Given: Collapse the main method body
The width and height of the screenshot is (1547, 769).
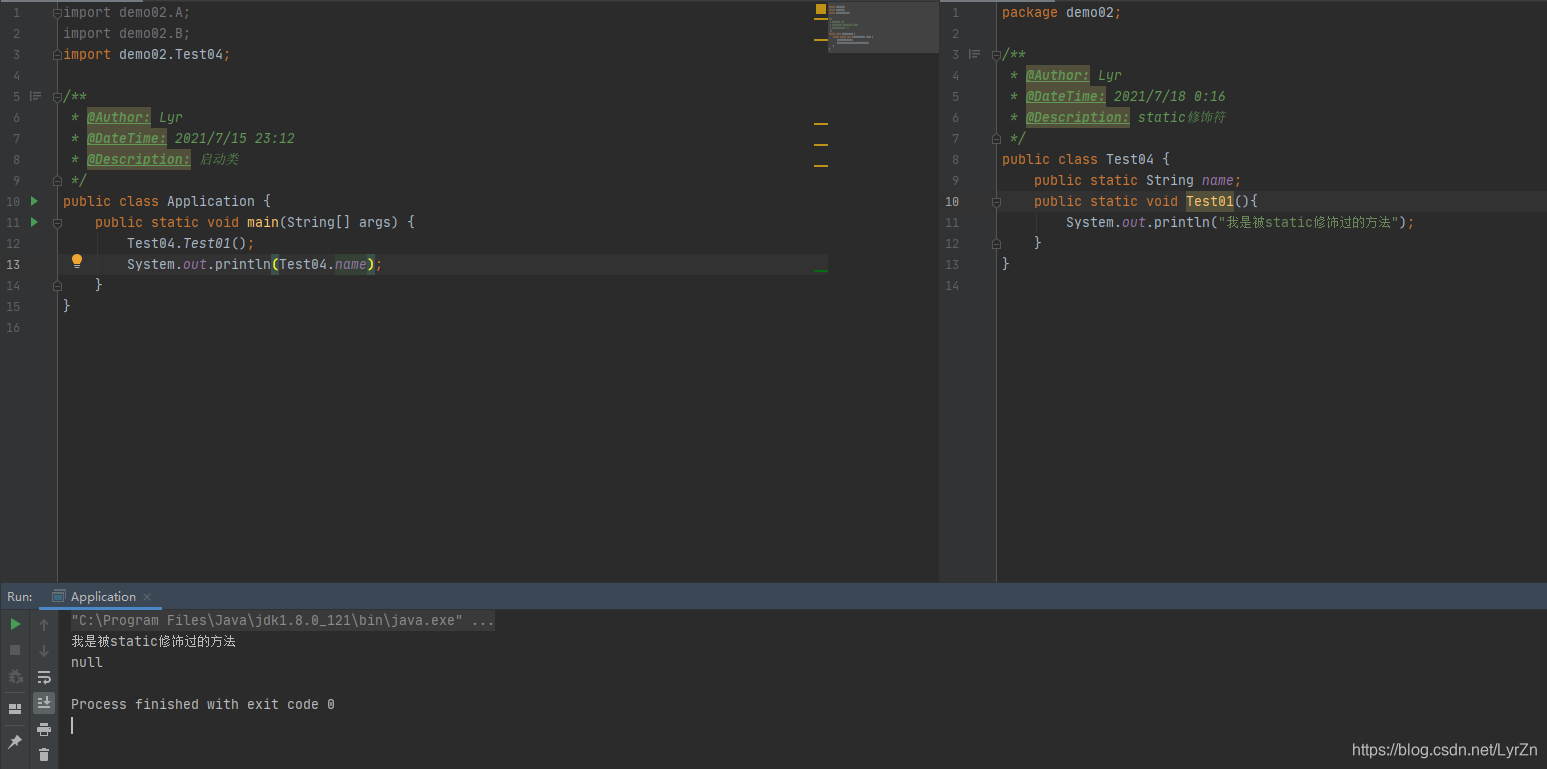Looking at the screenshot, I should coord(57,222).
